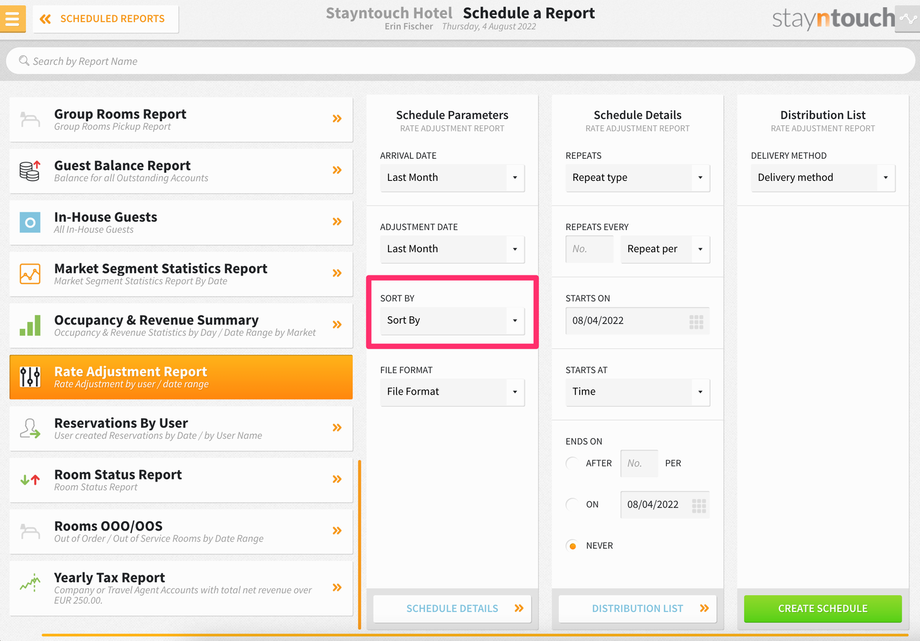The height and width of the screenshot is (641, 920).
Task: Click the green Create Schedule button
Action: click(823, 609)
